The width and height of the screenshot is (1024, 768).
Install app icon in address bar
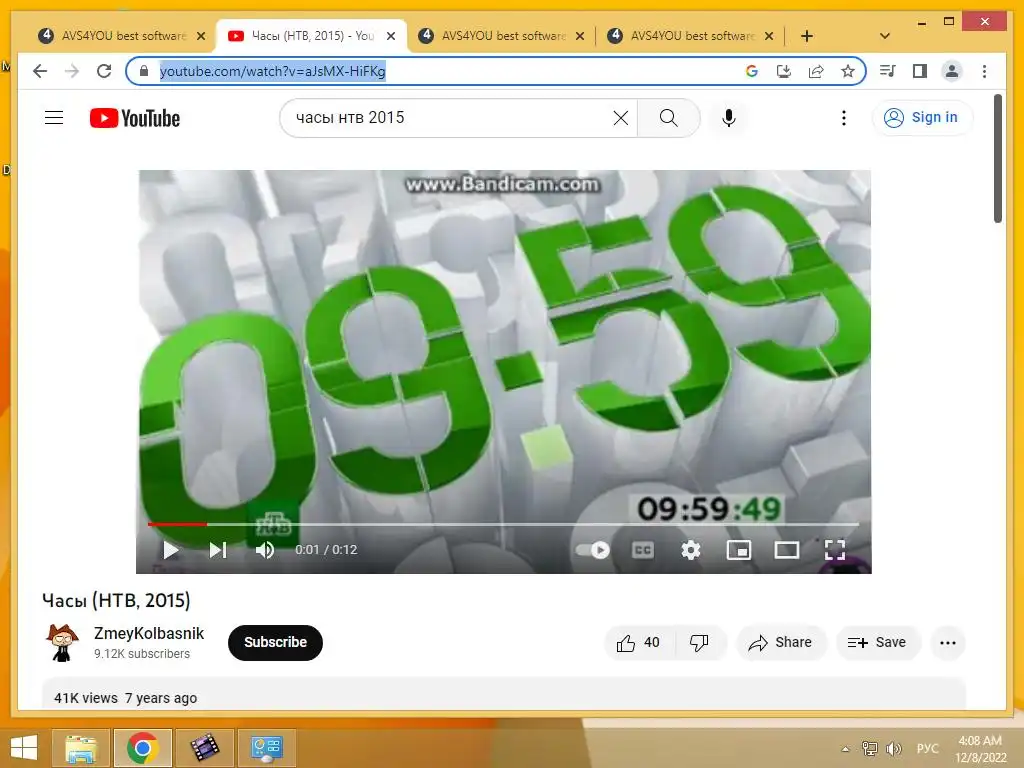pyautogui.click(x=784, y=71)
